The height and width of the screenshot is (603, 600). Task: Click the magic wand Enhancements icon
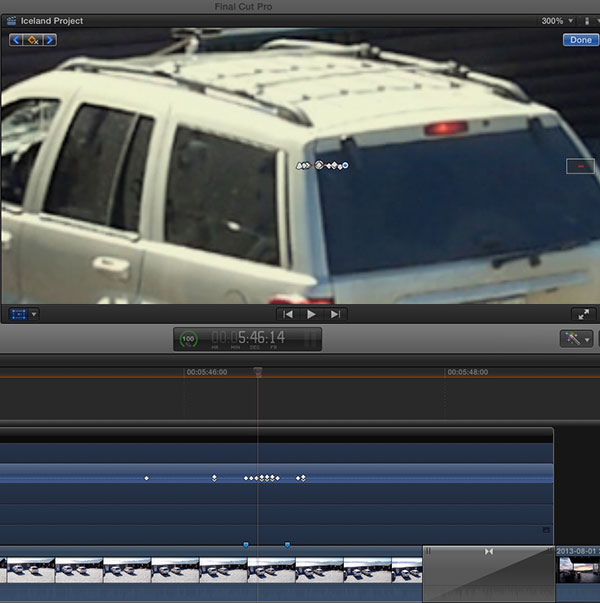pos(572,339)
